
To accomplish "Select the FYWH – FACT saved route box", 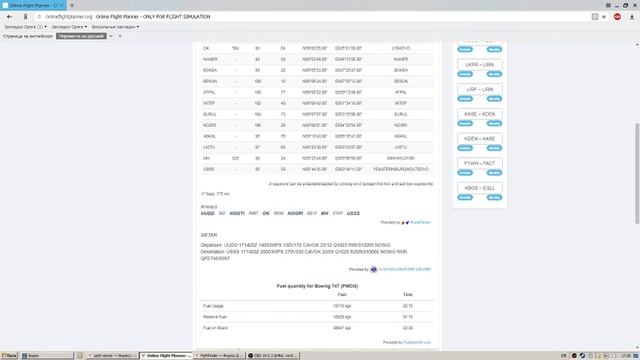I will 480,163.
